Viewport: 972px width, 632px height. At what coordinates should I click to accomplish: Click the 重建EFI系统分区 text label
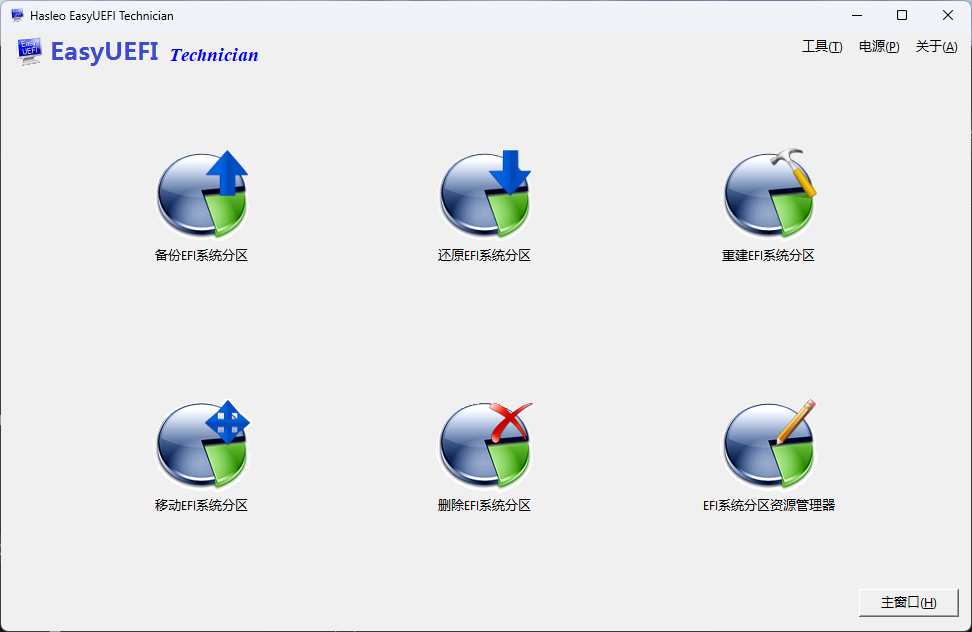coord(768,255)
